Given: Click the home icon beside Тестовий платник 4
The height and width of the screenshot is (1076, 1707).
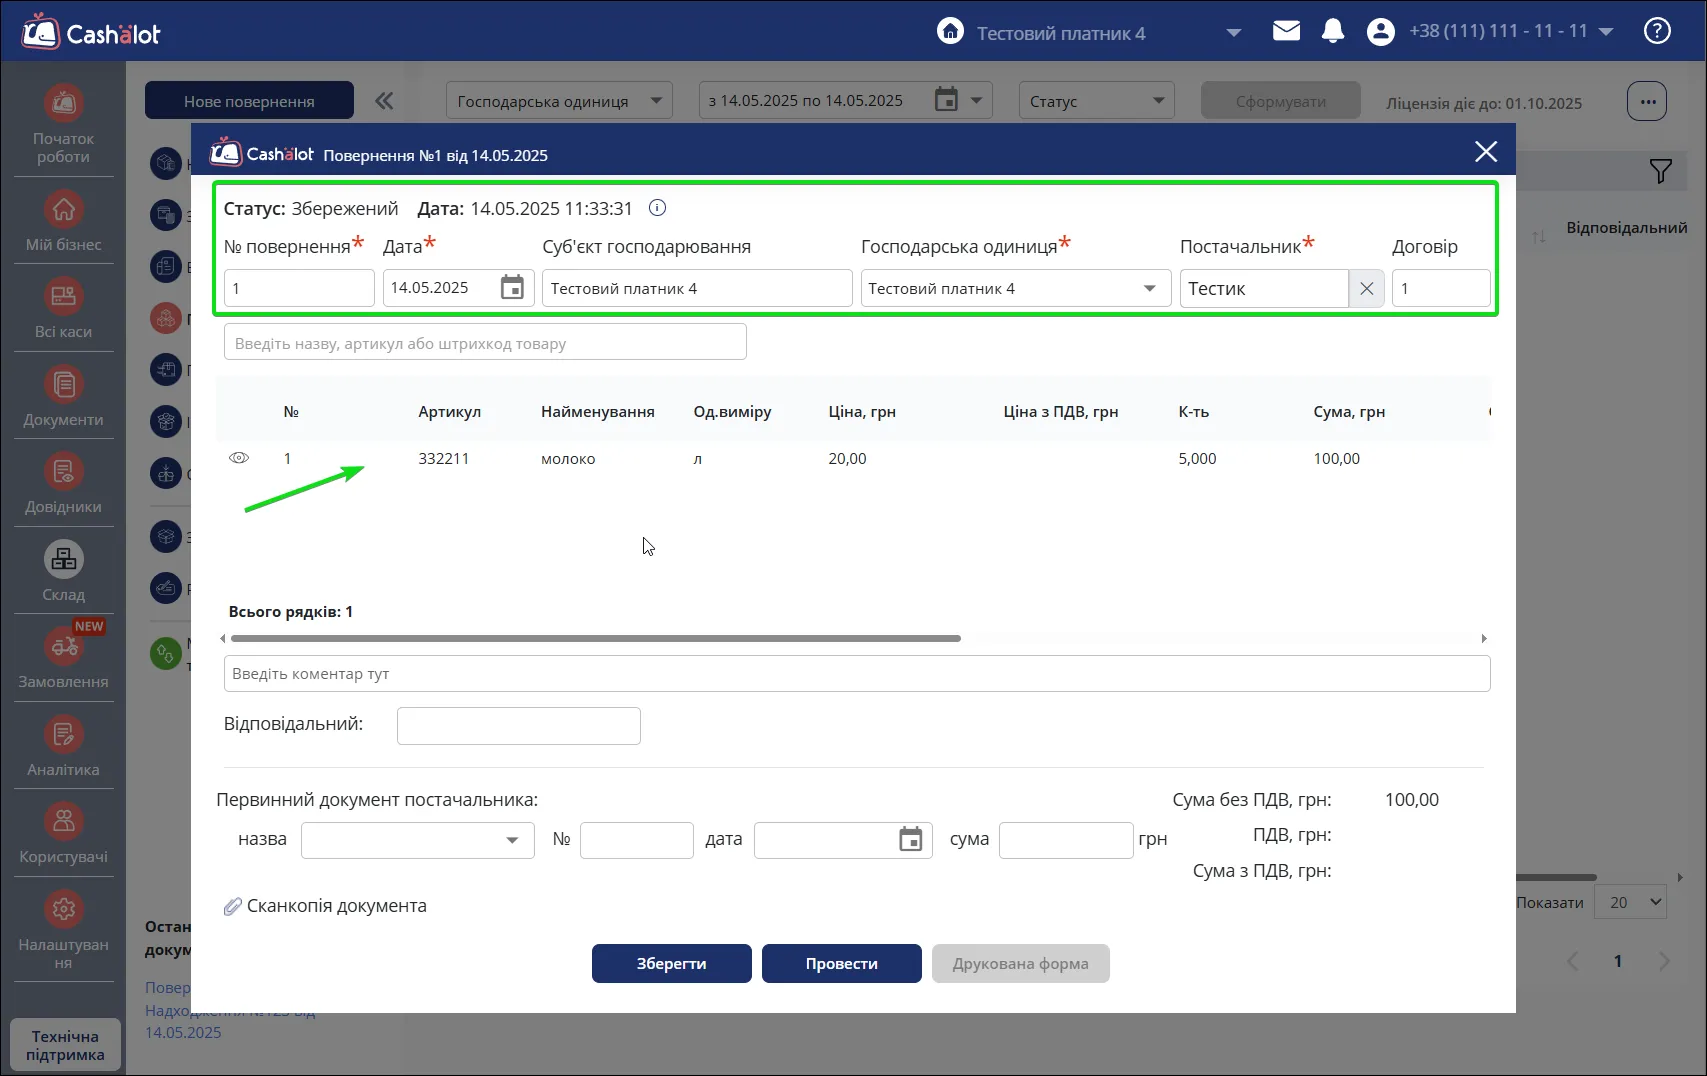Looking at the screenshot, I should [x=950, y=31].
